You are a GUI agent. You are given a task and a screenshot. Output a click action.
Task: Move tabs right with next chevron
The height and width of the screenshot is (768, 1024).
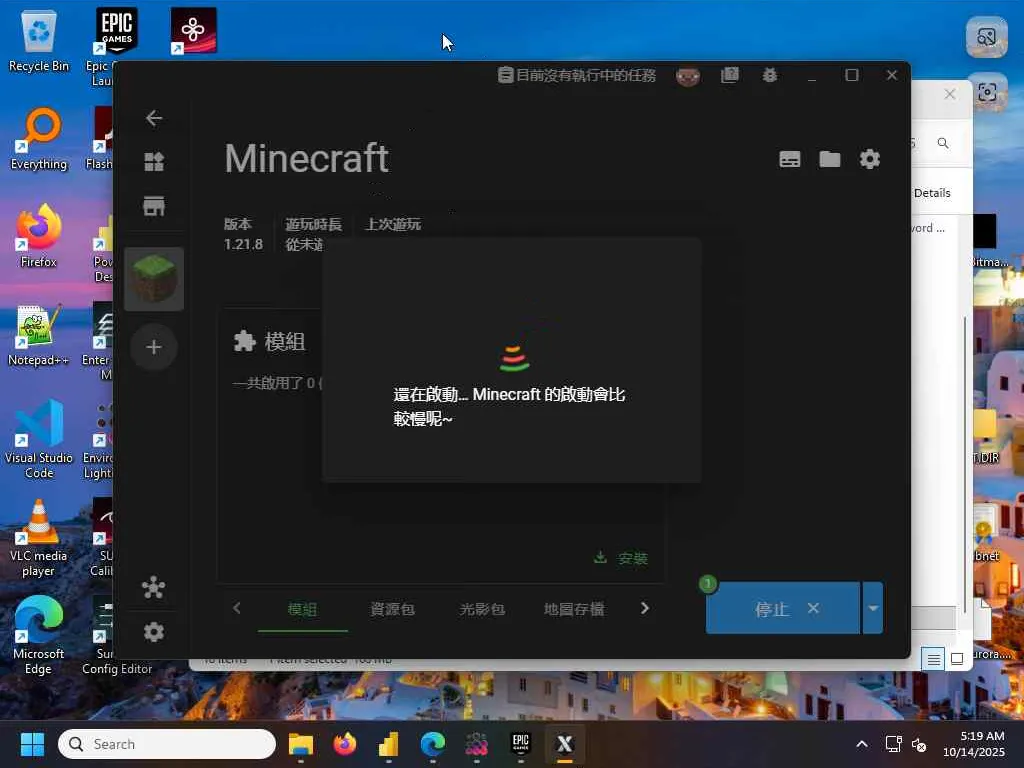click(645, 608)
